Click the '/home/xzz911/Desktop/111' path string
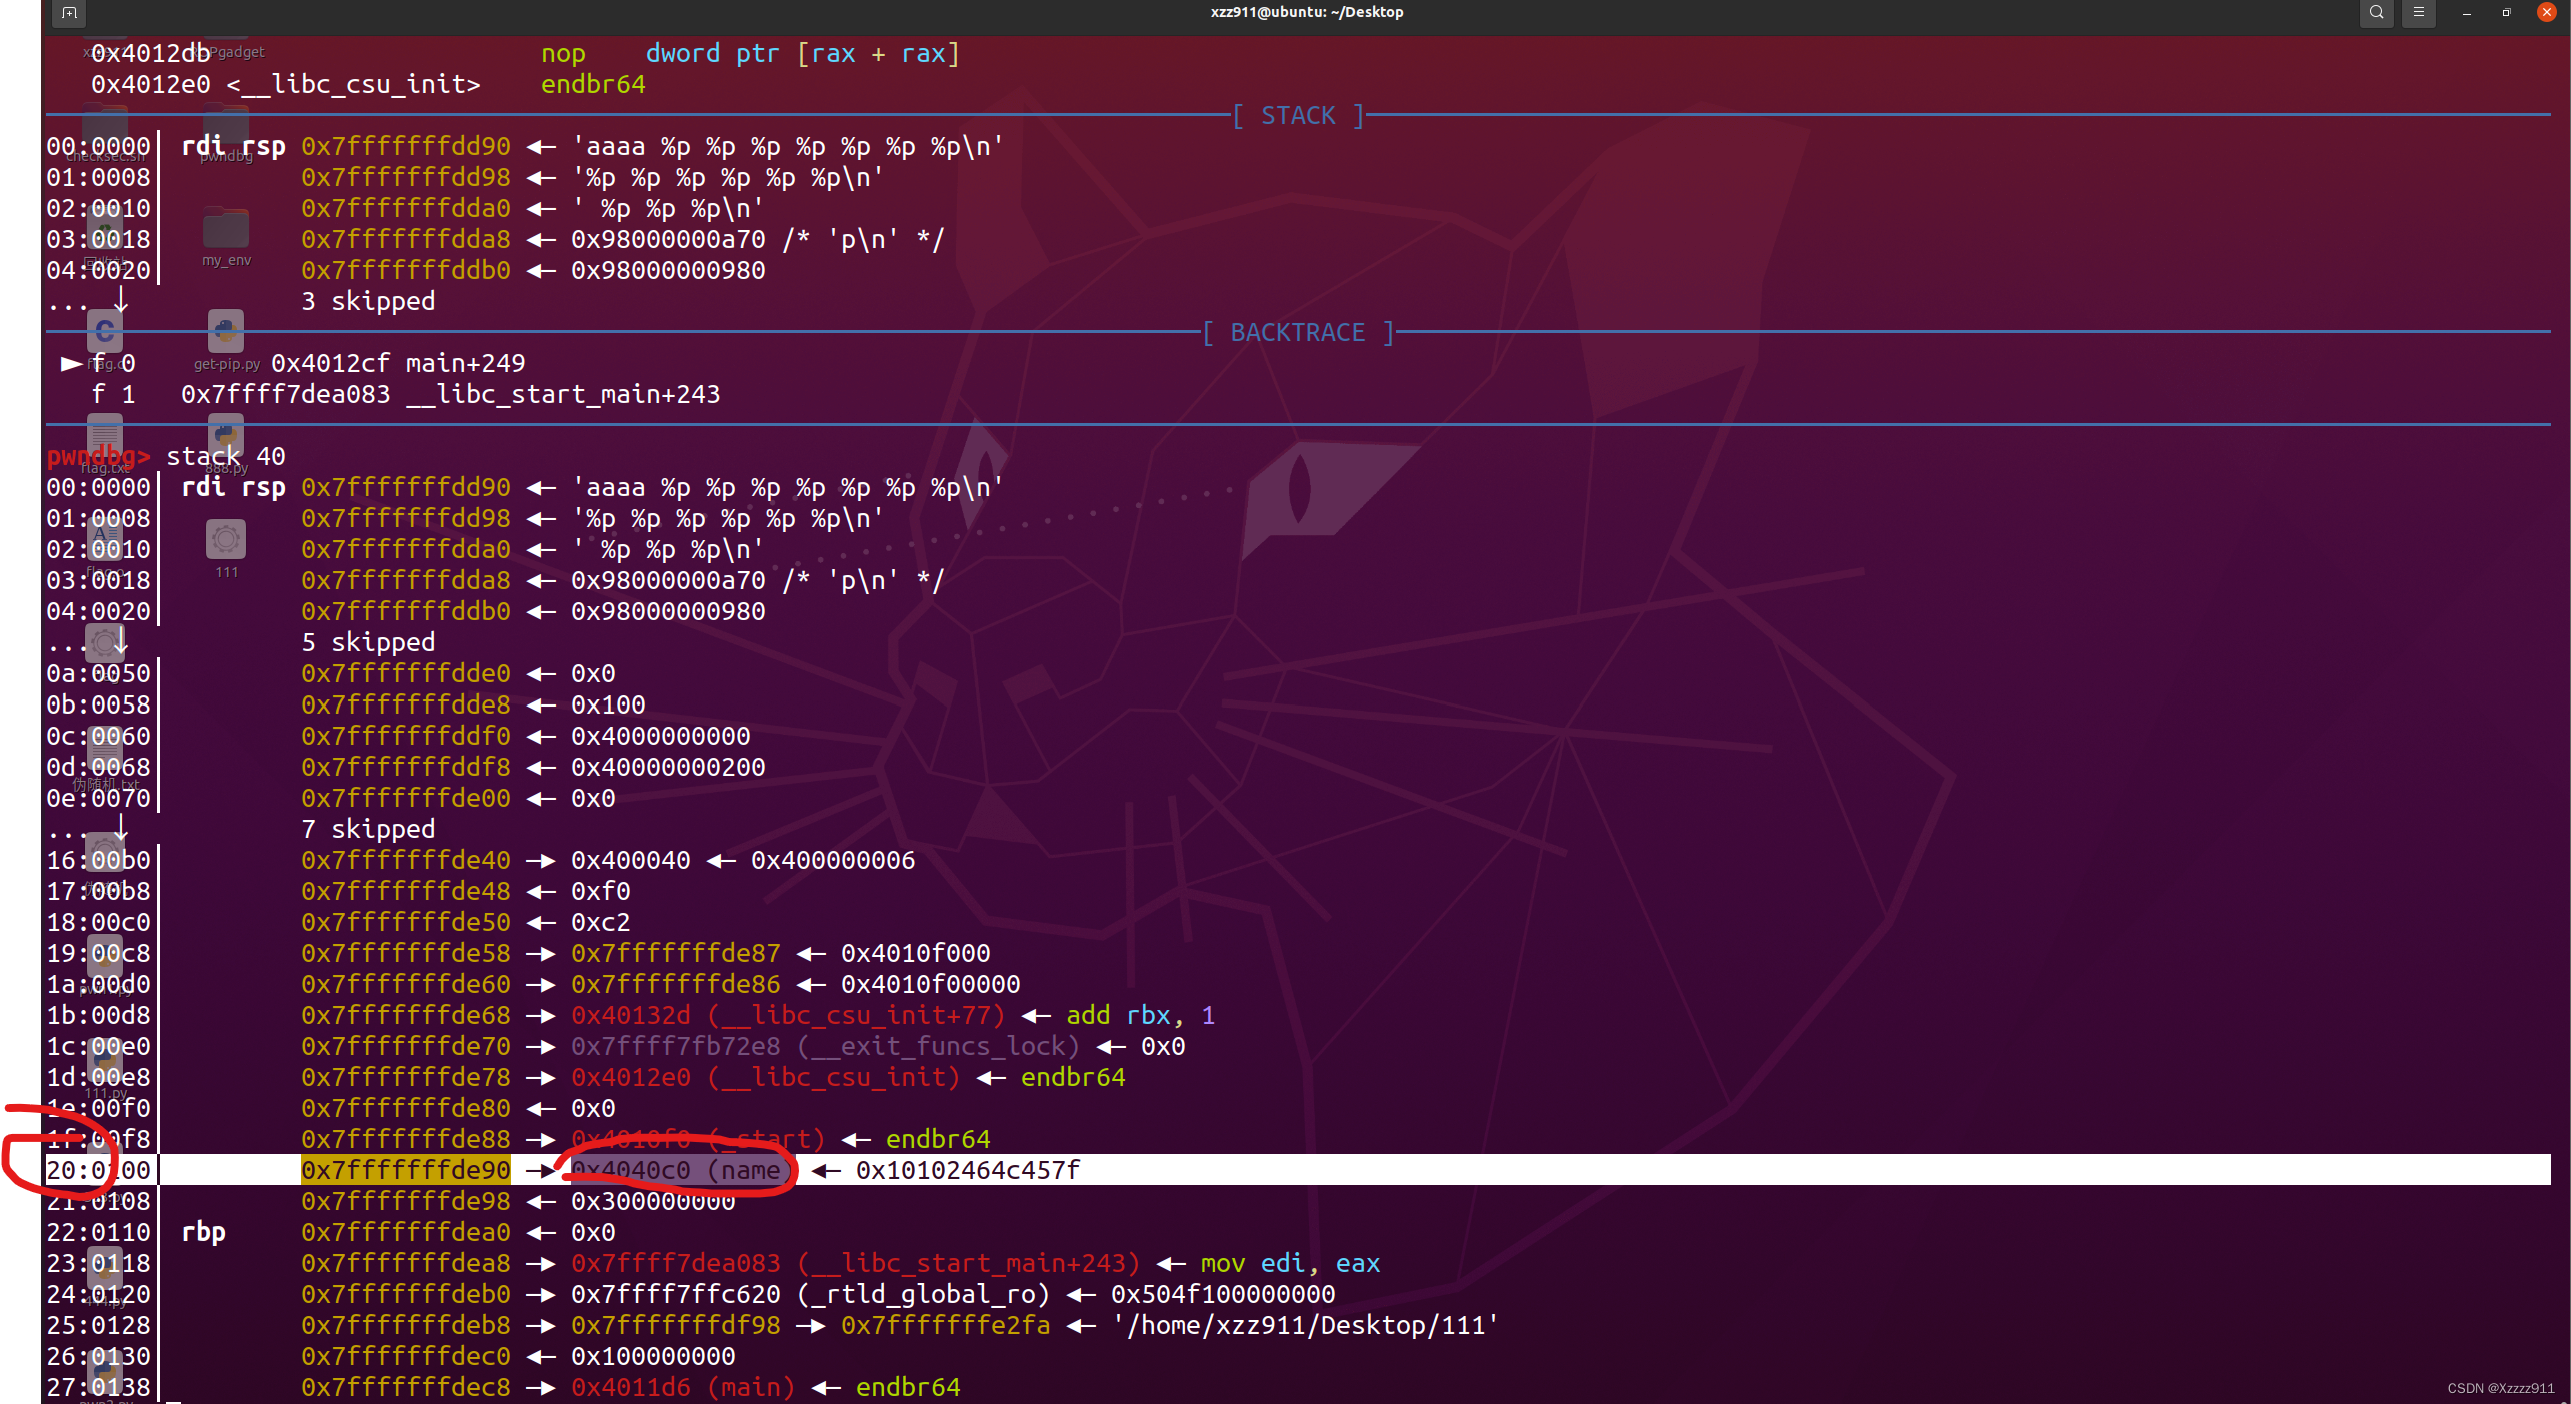 1306,1325
